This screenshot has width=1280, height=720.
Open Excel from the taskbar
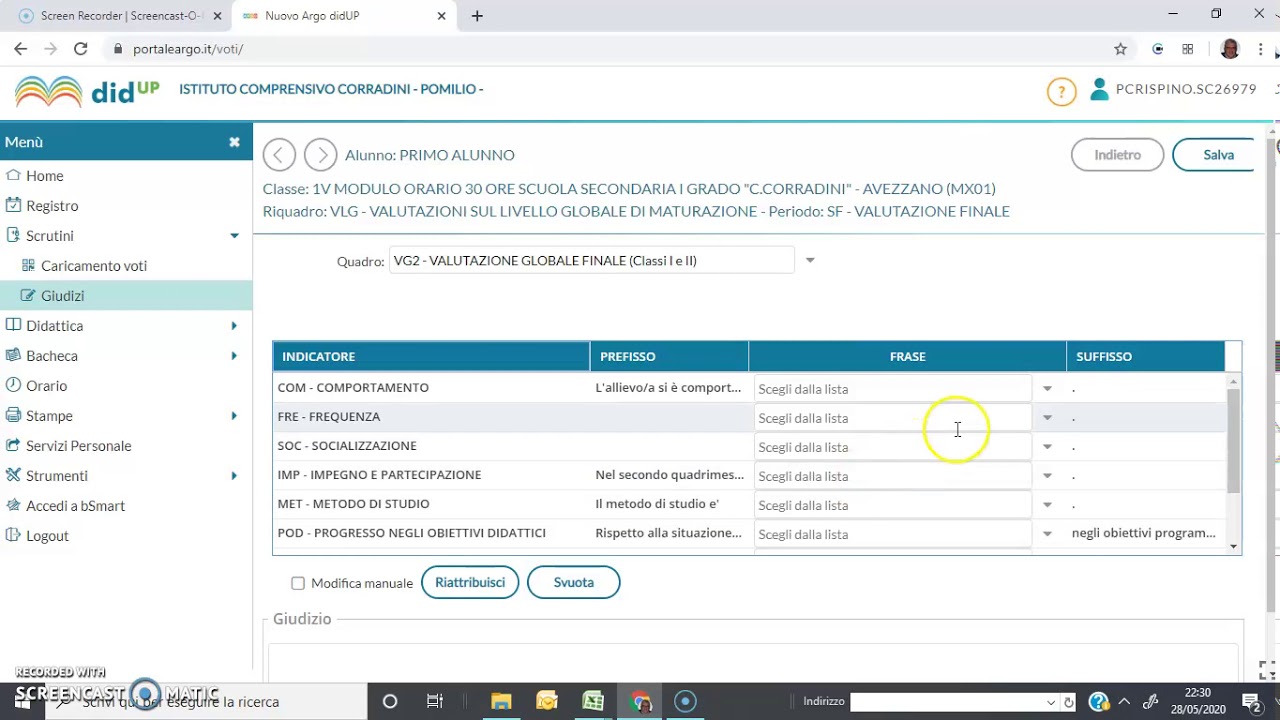(x=593, y=701)
